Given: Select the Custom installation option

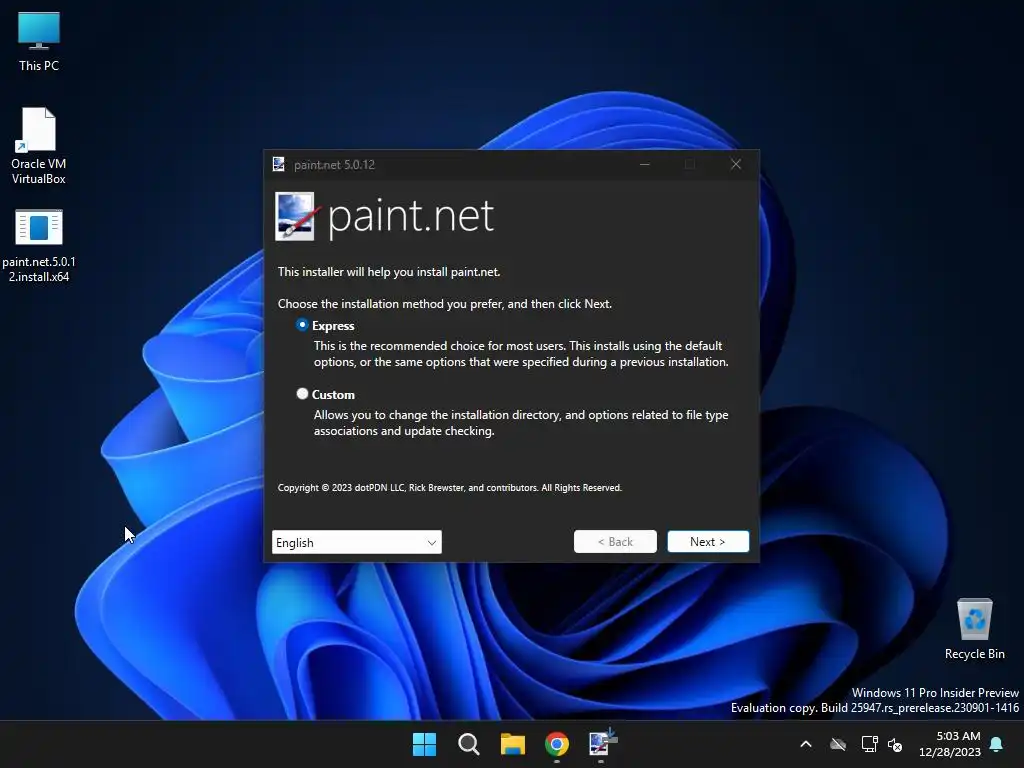Looking at the screenshot, I should click(302, 394).
